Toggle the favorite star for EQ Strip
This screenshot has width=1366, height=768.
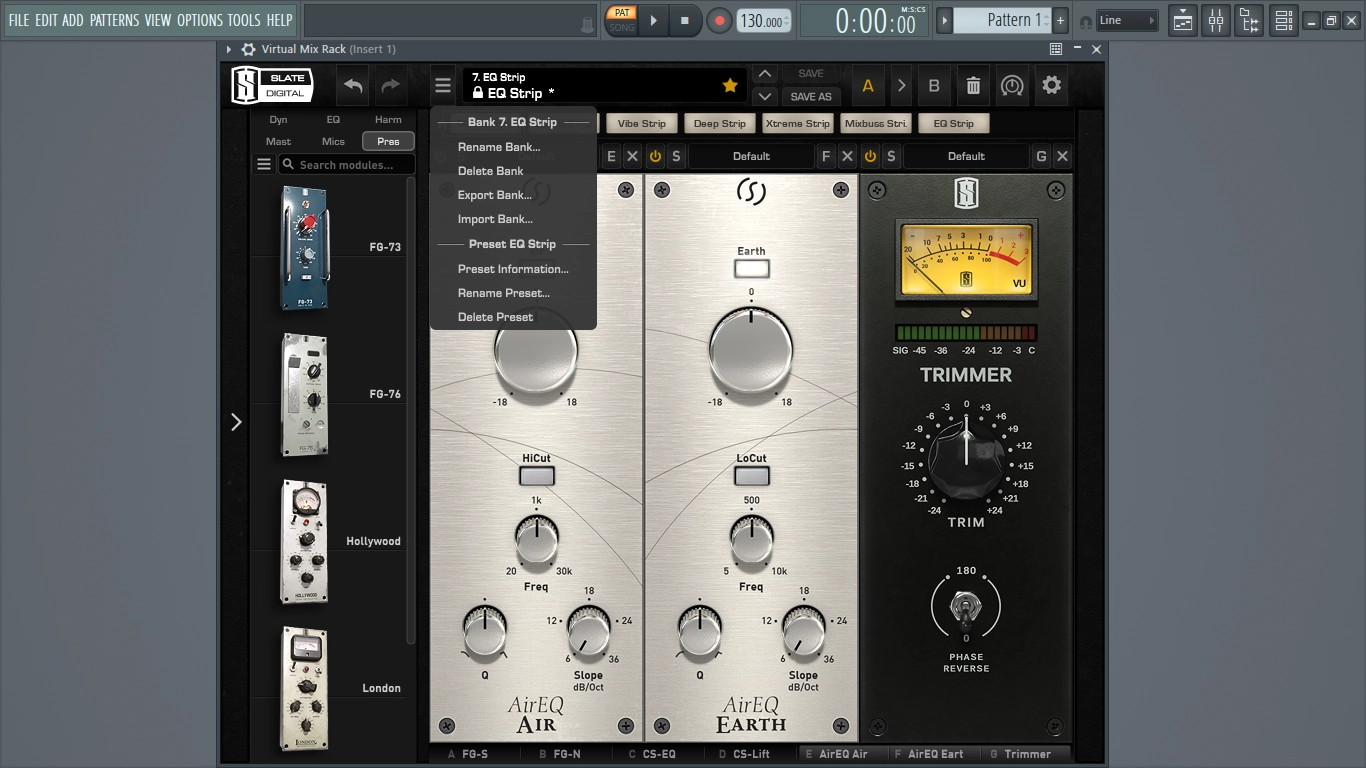tap(730, 86)
